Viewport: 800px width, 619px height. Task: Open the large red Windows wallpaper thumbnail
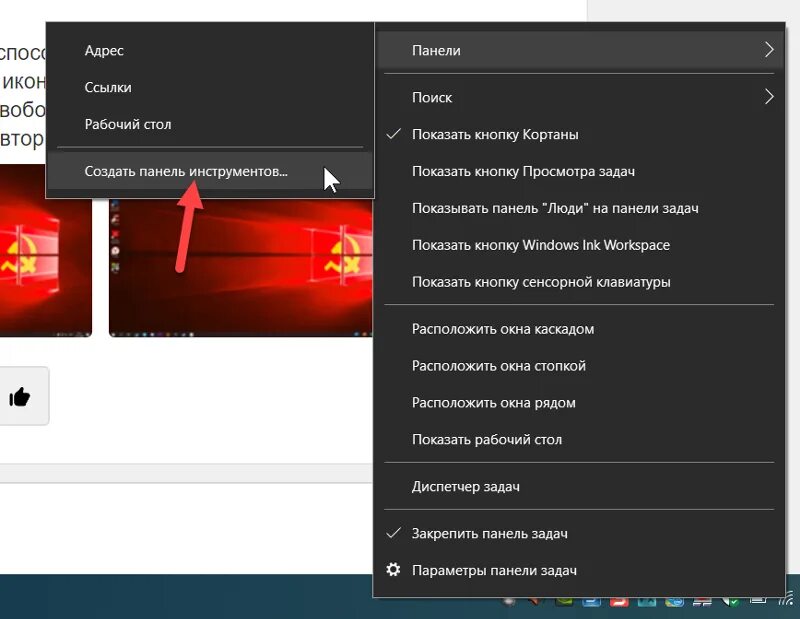click(241, 267)
